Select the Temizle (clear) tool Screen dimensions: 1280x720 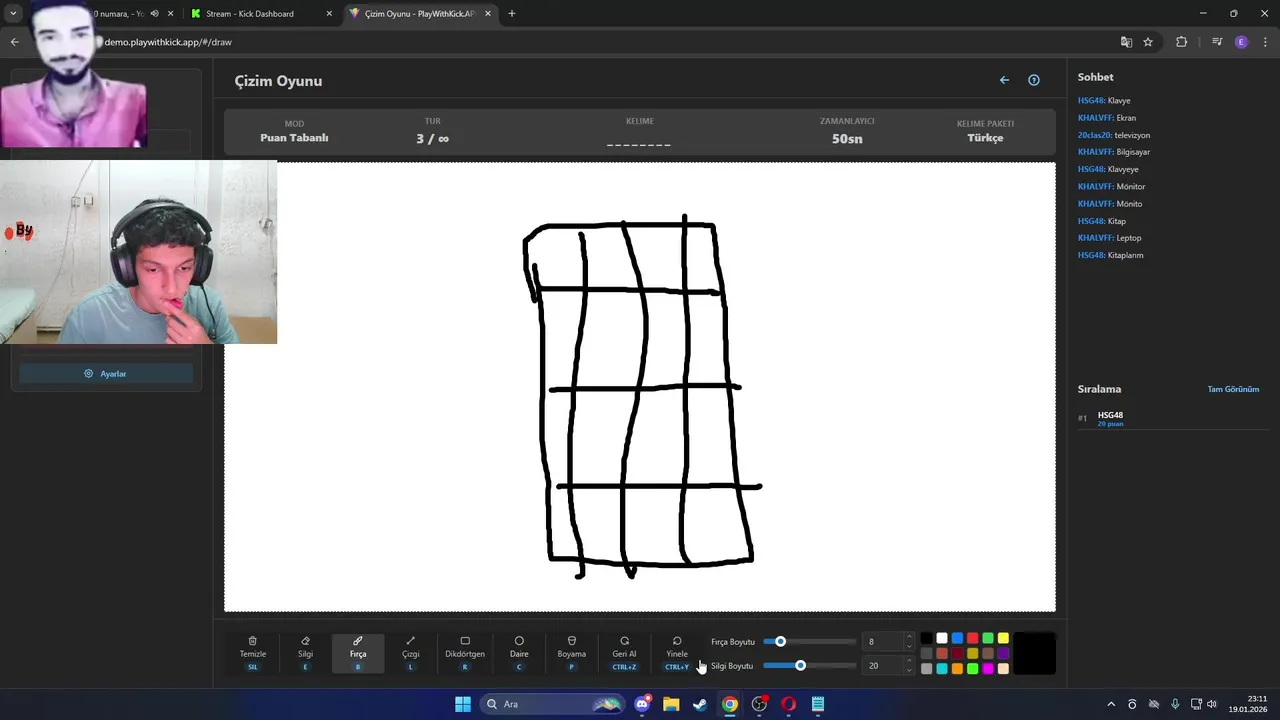[253, 653]
